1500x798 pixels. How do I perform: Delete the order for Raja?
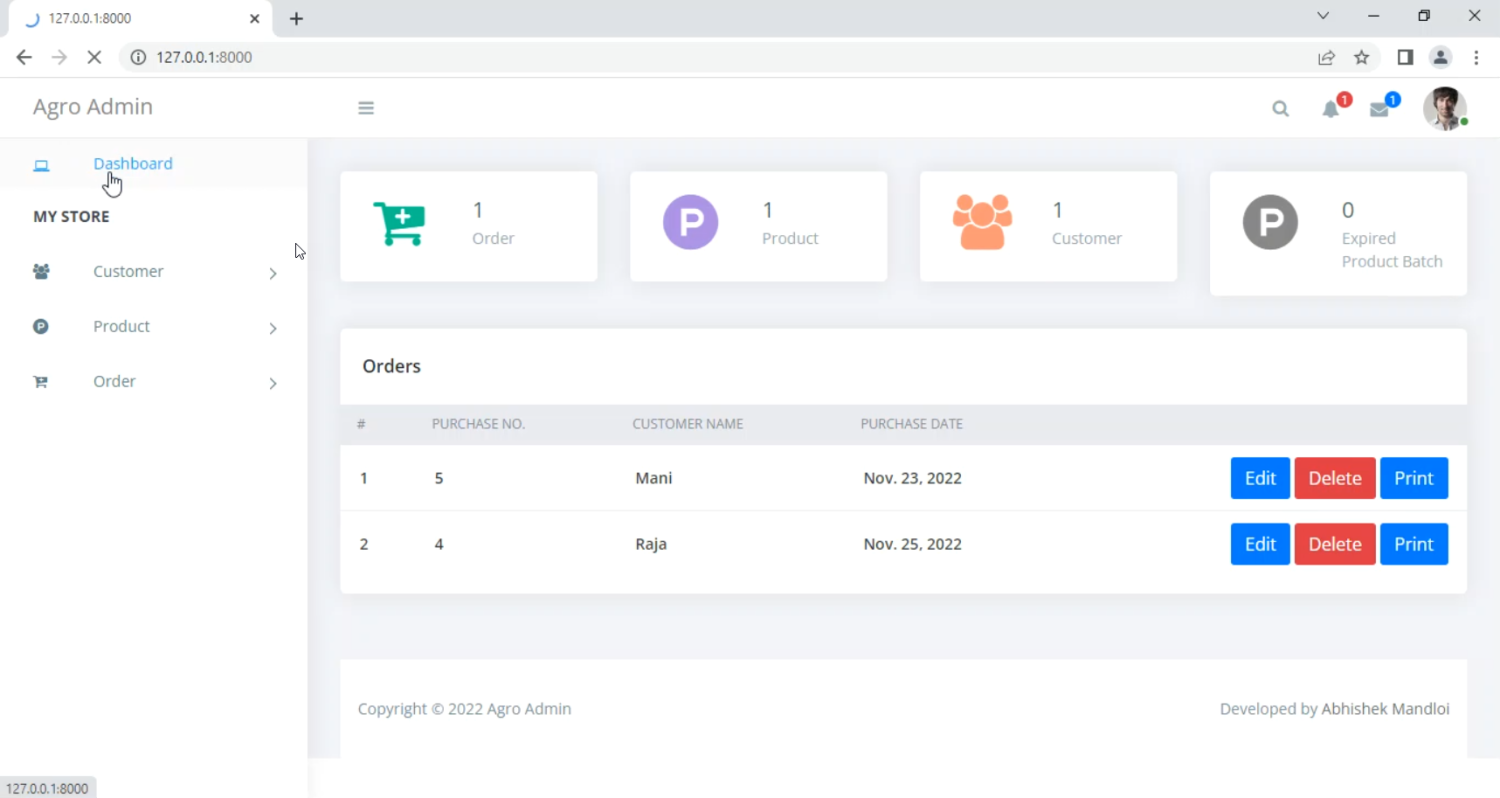tap(1335, 544)
